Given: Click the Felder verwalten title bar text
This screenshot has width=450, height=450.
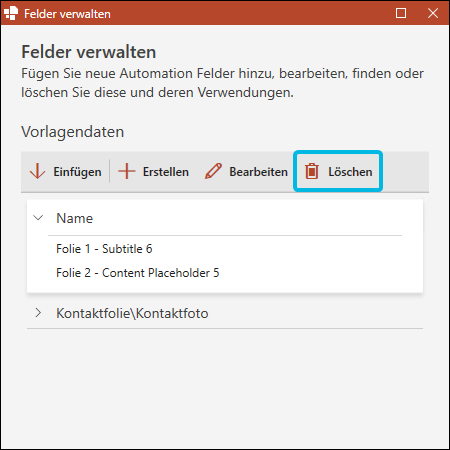Looking at the screenshot, I should click(x=67, y=14).
